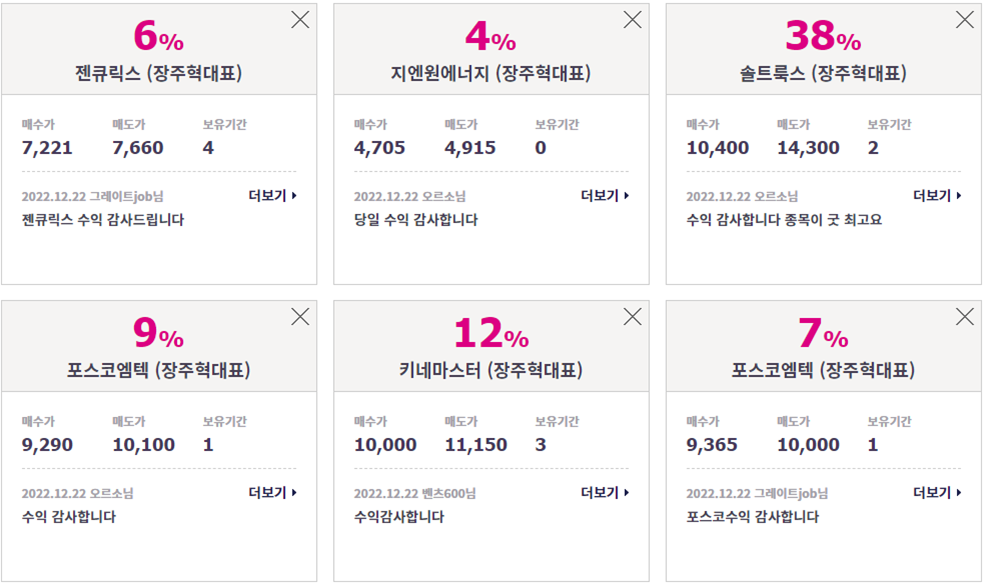This screenshot has width=986, height=586.
Task: Open 더보기 for 벤츠600님 review
Action: (x=604, y=492)
